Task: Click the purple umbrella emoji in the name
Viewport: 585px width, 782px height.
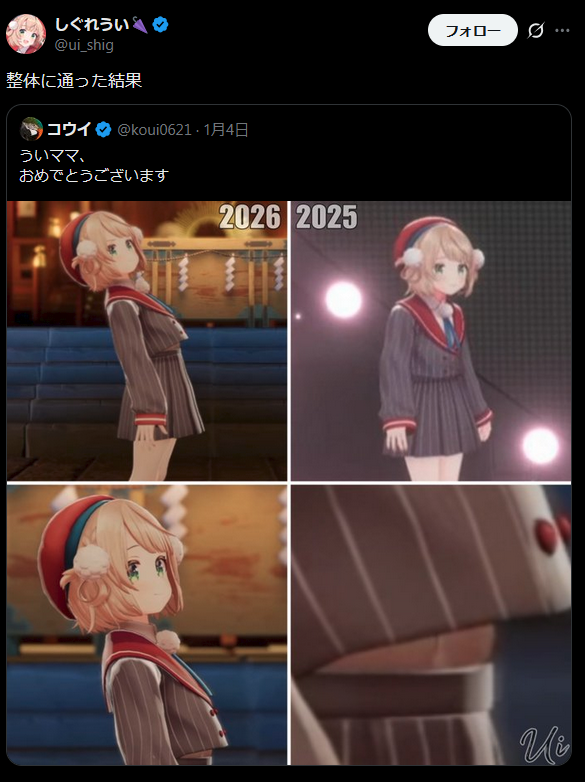Action: (140, 24)
